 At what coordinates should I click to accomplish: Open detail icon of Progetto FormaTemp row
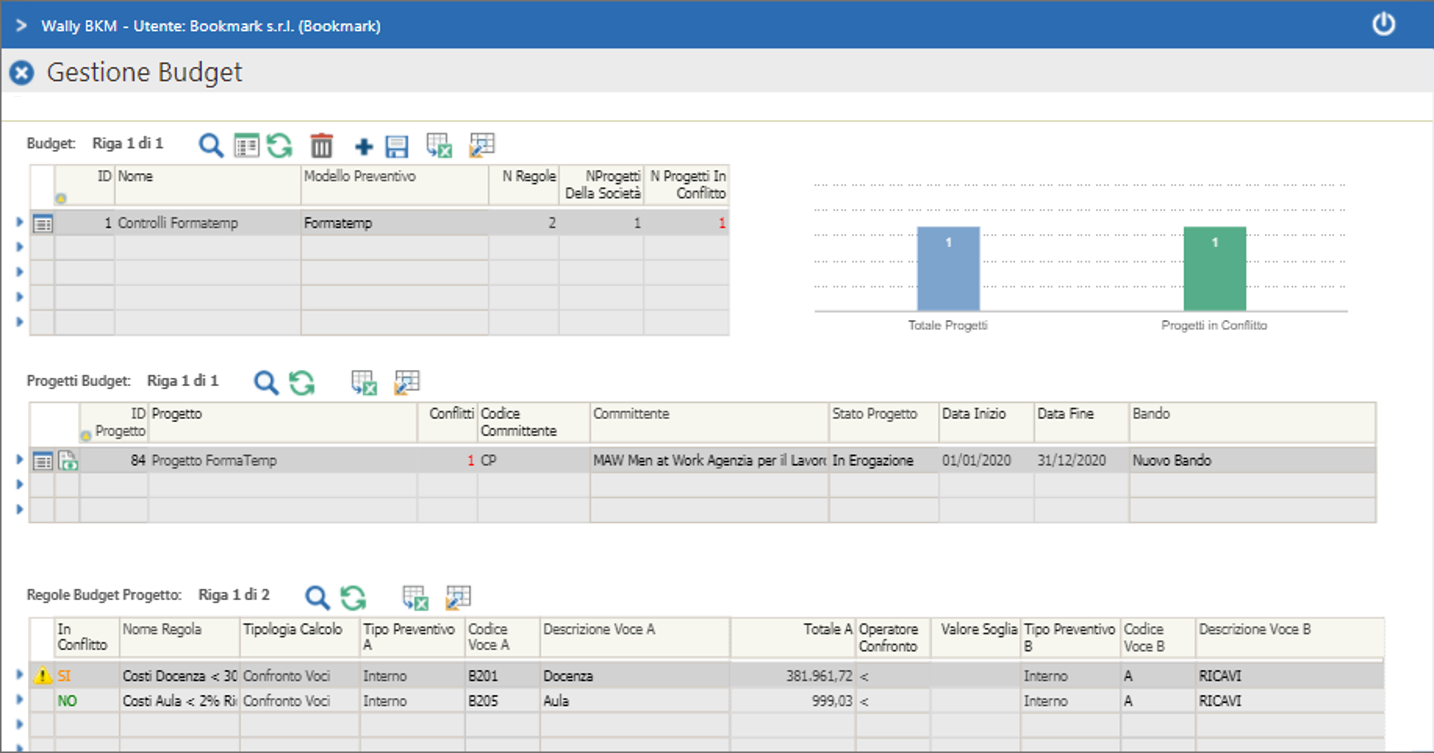point(42,461)
